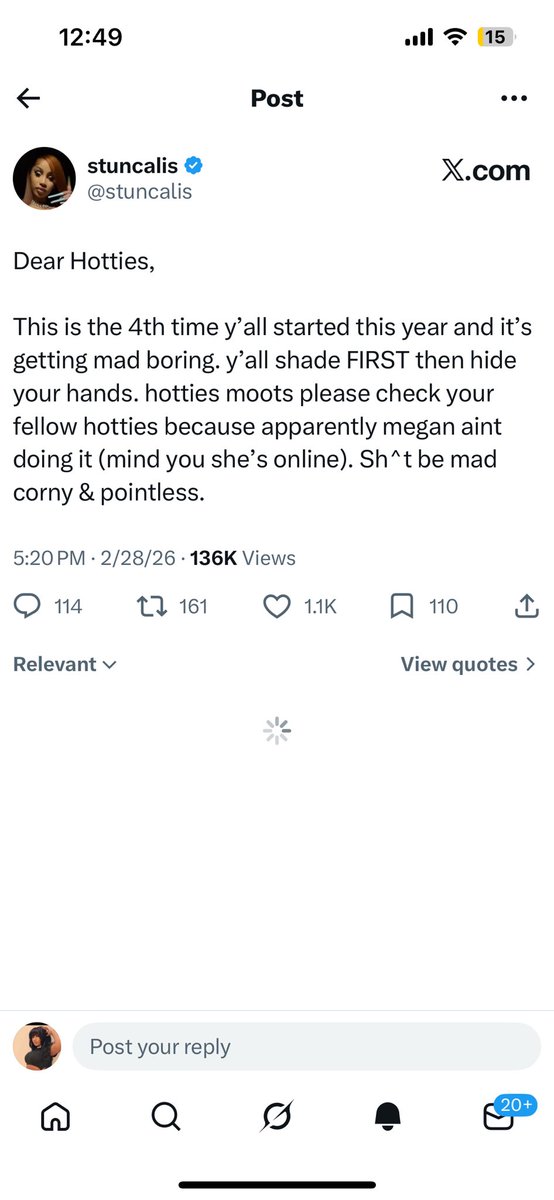Tap your own avatar beside reply box
Viewport: 554px width, 1200px height.
37,1047
